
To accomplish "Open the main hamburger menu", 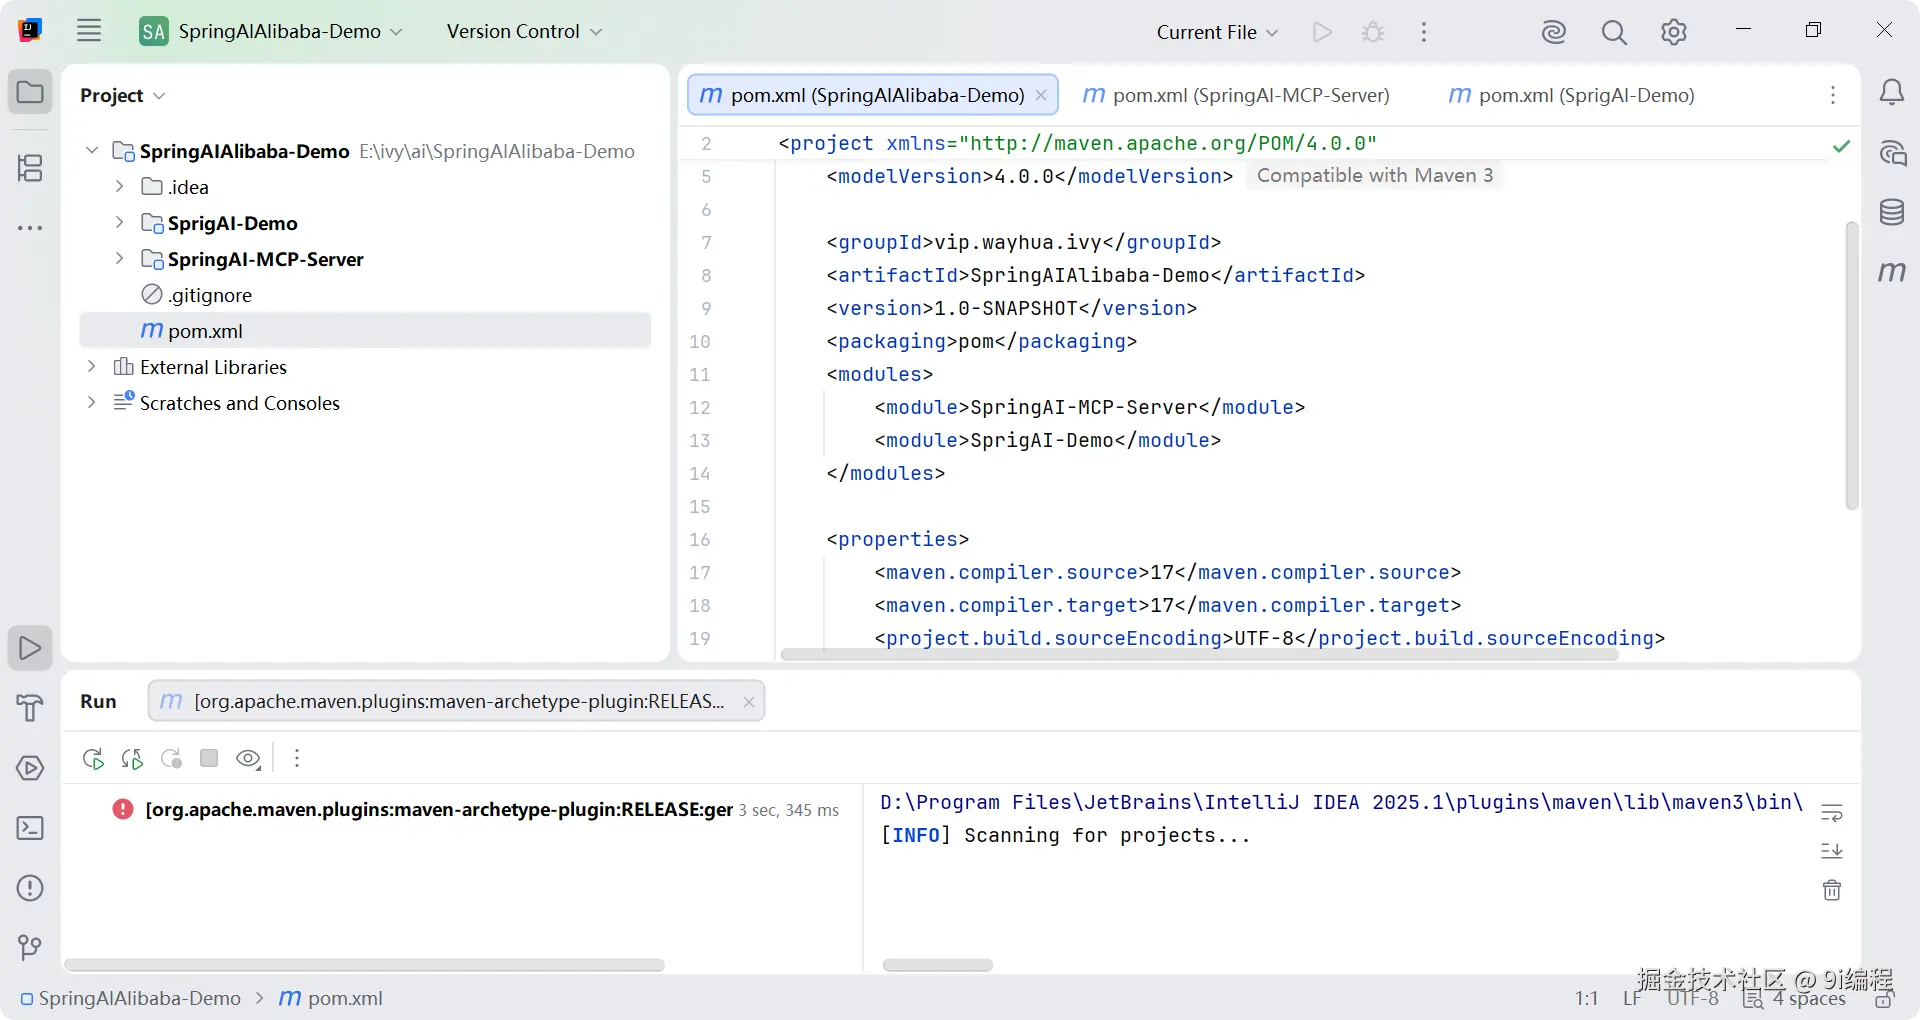I will click(x=89, y=31).
